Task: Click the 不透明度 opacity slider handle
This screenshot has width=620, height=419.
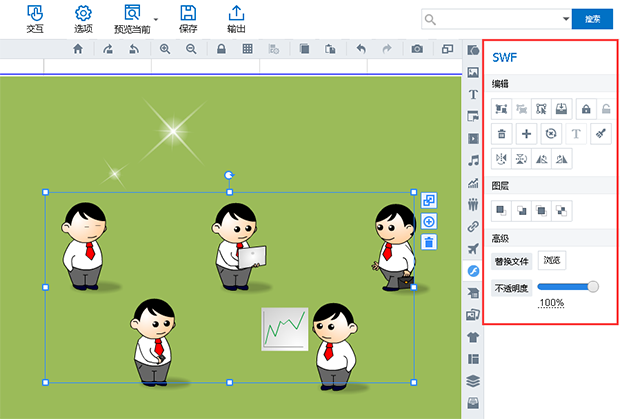Action: pyautogui.click(x=593, y=287)
